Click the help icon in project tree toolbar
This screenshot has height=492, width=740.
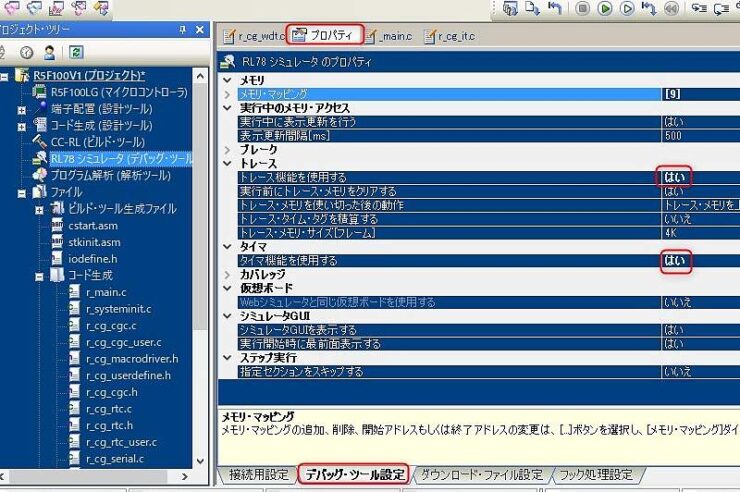tap(26, 51)
